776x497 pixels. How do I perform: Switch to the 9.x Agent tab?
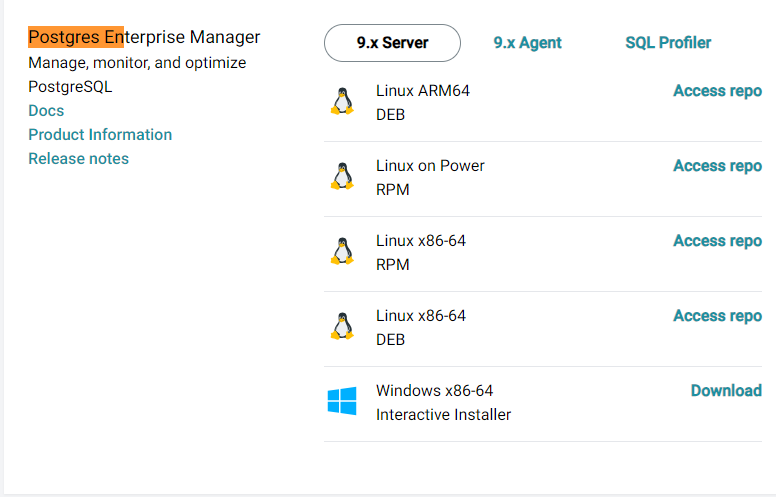click(x=527, y=43)
